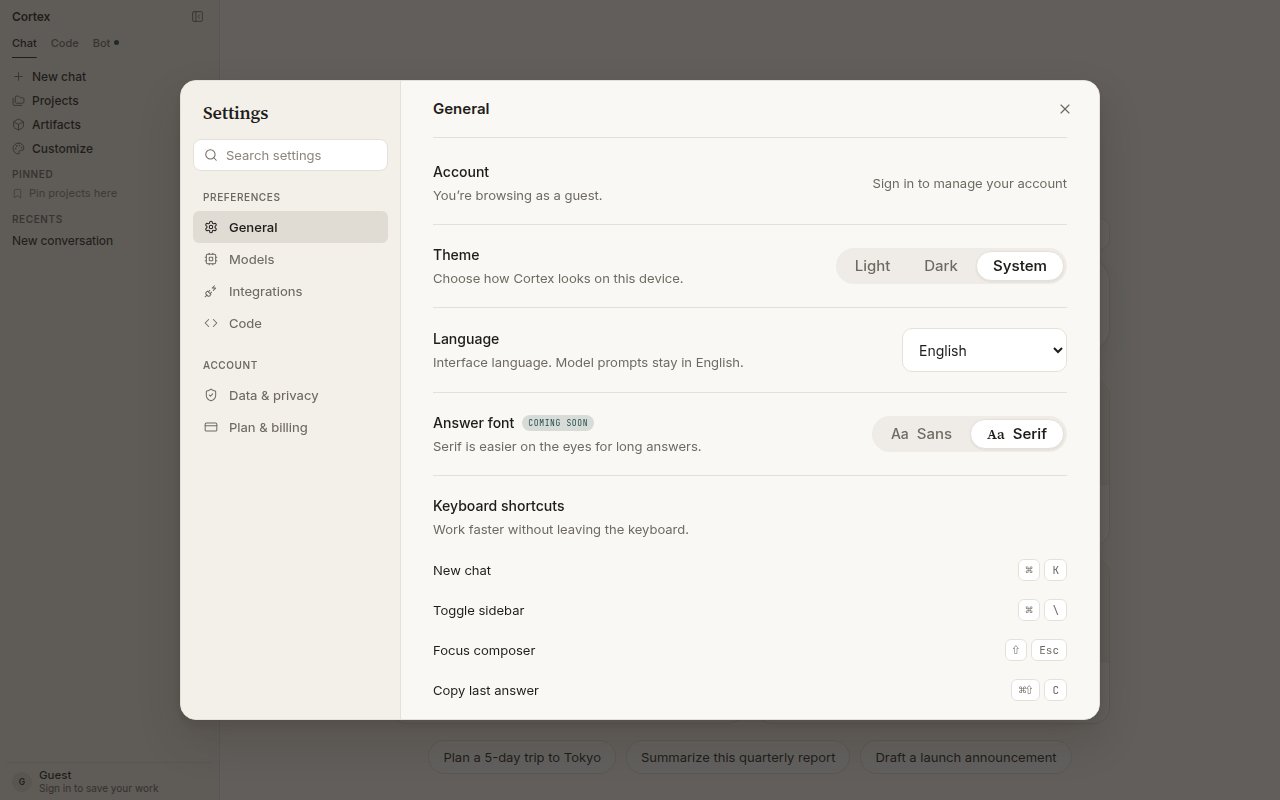This screenshot has width=1280, height=800.
Task: Click Sign in to manage your account
Action: [x=969, y=183]
